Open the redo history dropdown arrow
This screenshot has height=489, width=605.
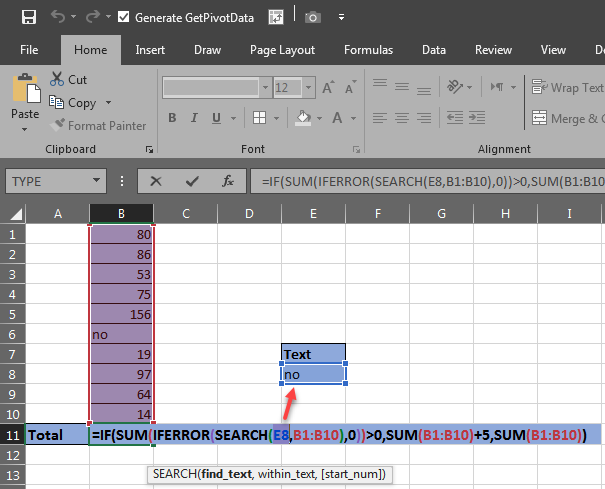pyautogui.click(x=108, y=17)
